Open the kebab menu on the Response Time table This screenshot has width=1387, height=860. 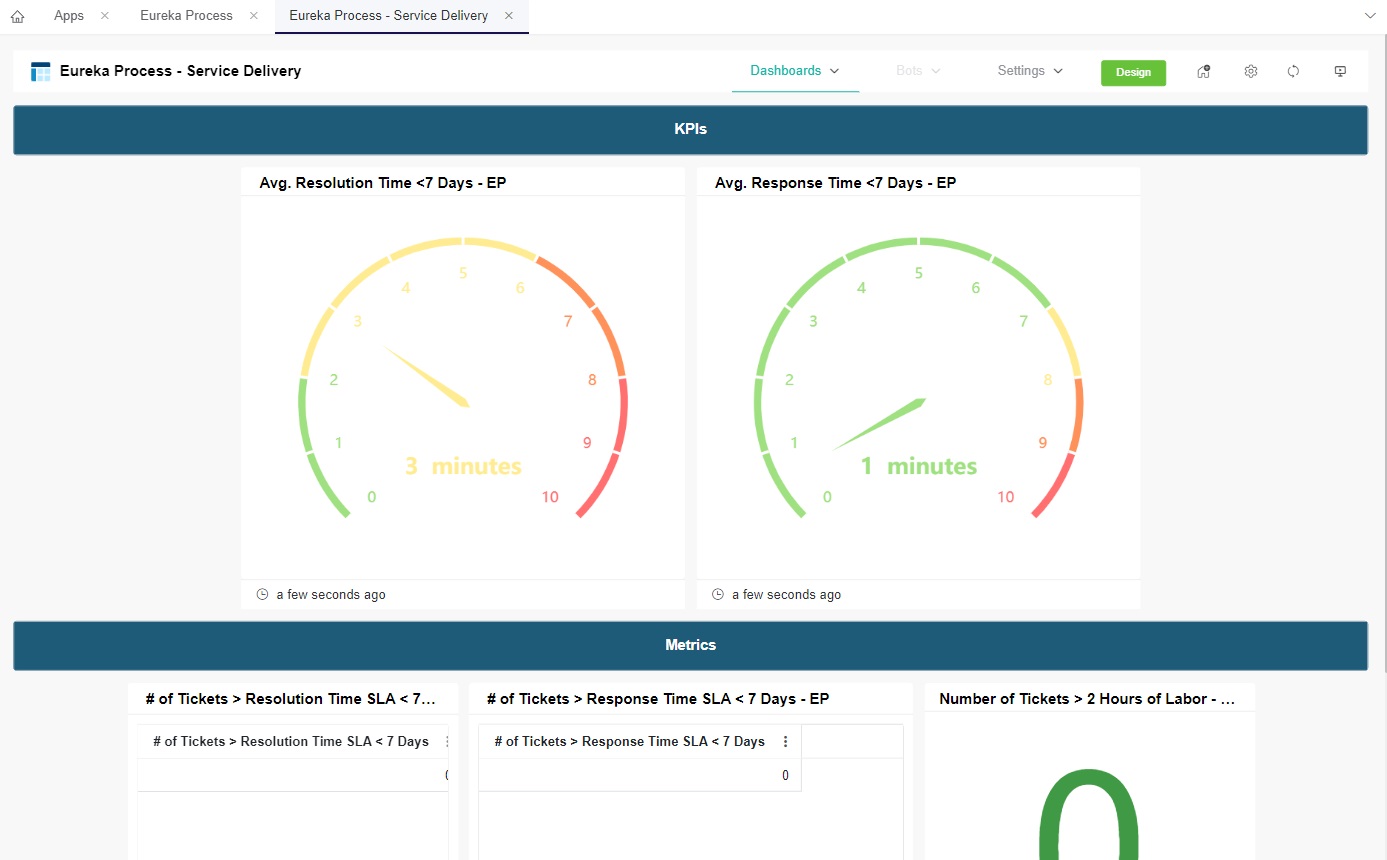[785, 741]
